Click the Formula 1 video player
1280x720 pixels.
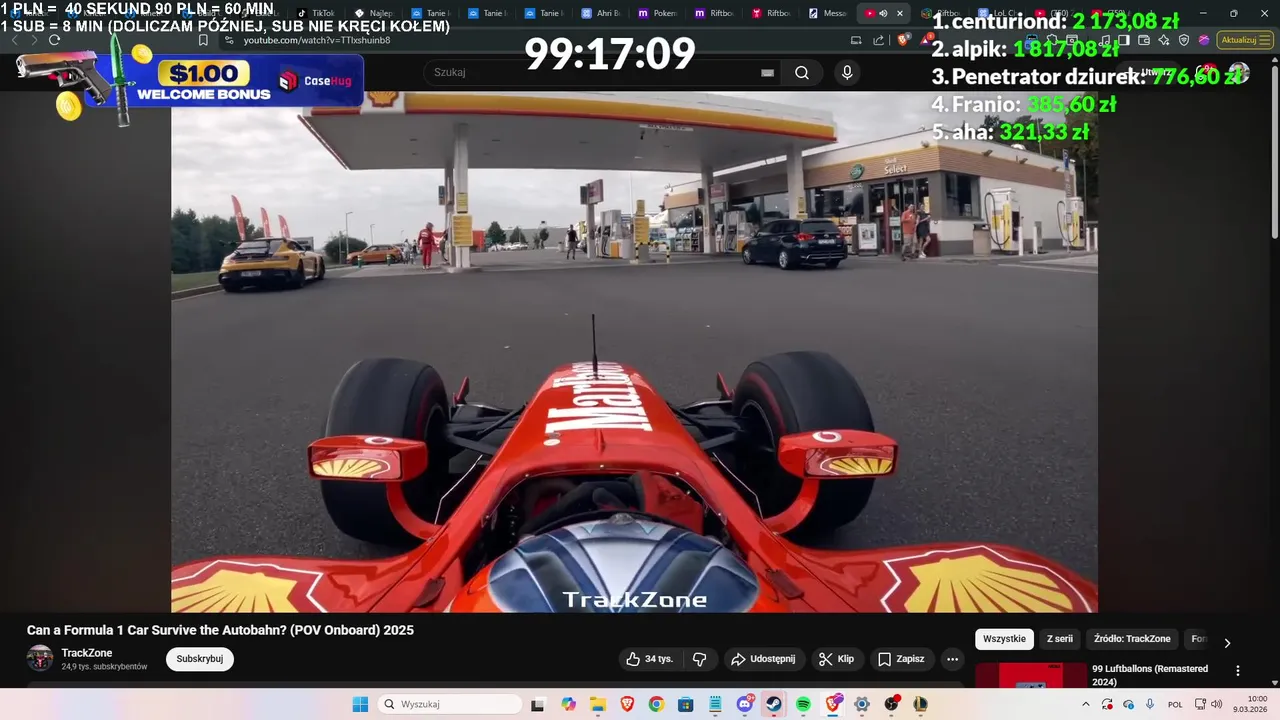[x=634, y=352]
